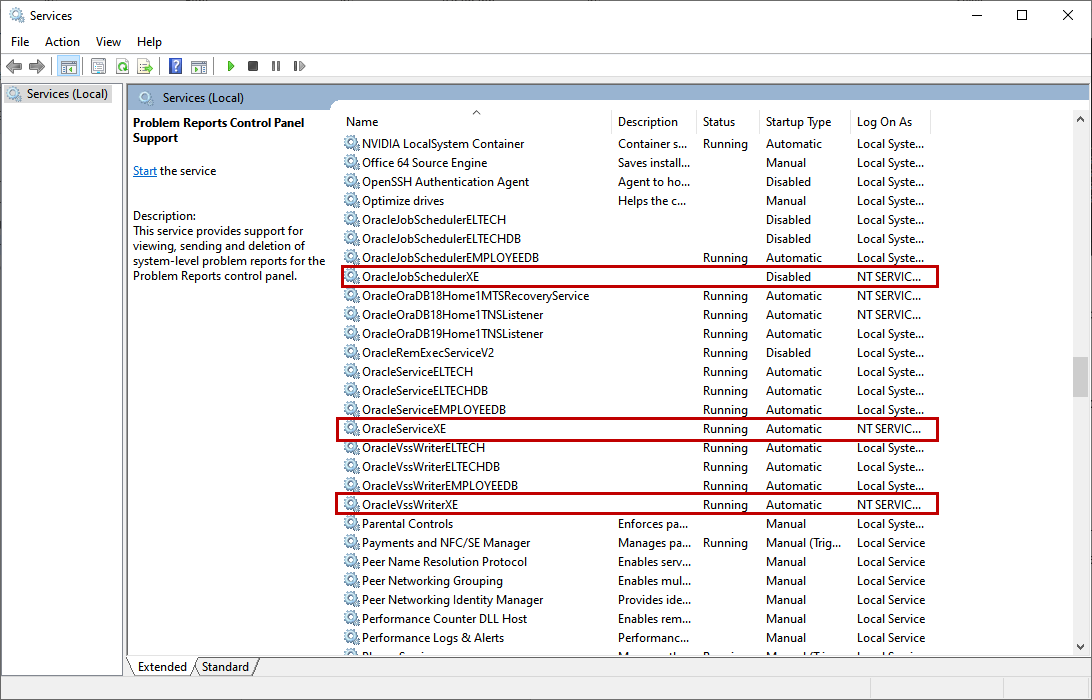Image resolution: width=1092 pixels, height=700 pixels.
Task: Select OracleVssWriterELTECHDB service row
Action: (x=637, y=467)
